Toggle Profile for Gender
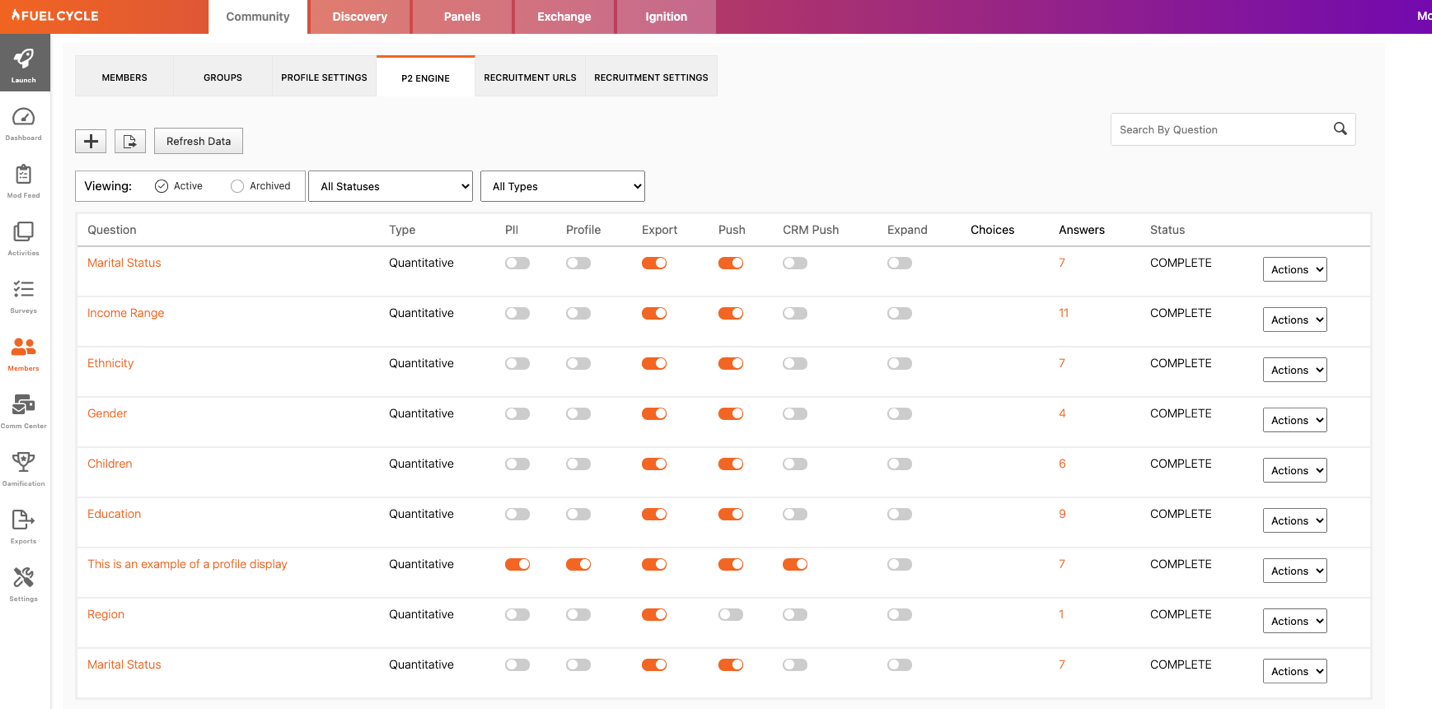The height and width of the screenshot is (709, 1432). (578, 413)
